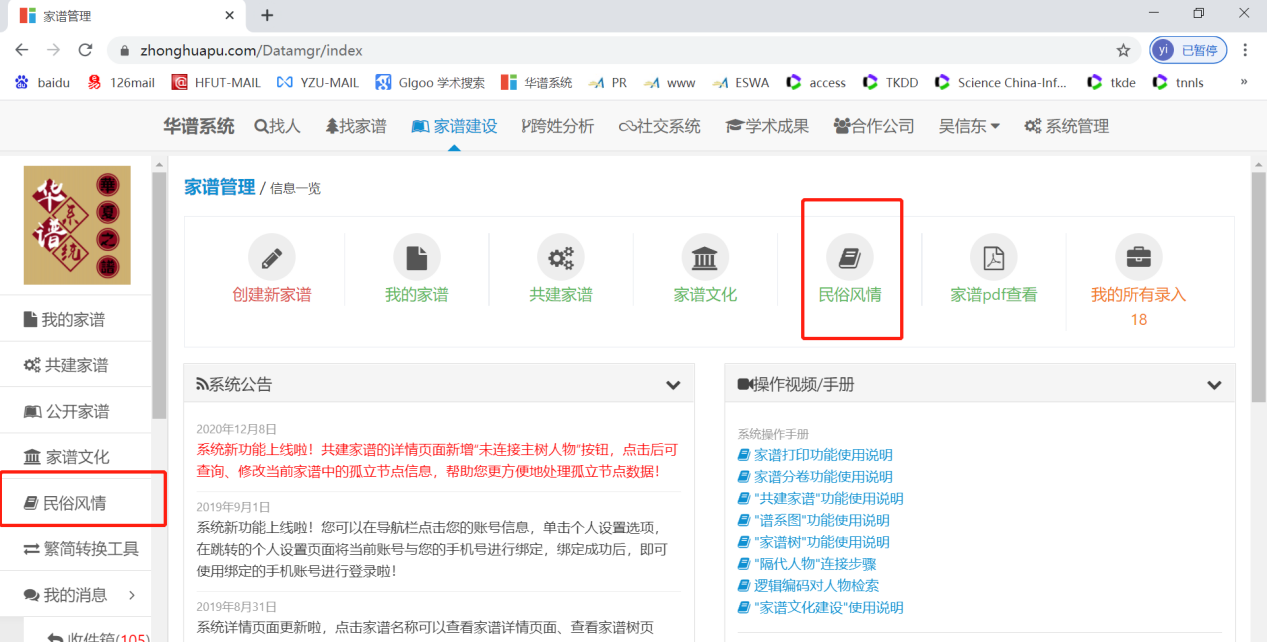The width and height of the screenshot is (1267, 642).
Task: Select 民俗风情 in the left sidebar
Action: (x=73, y=503)
